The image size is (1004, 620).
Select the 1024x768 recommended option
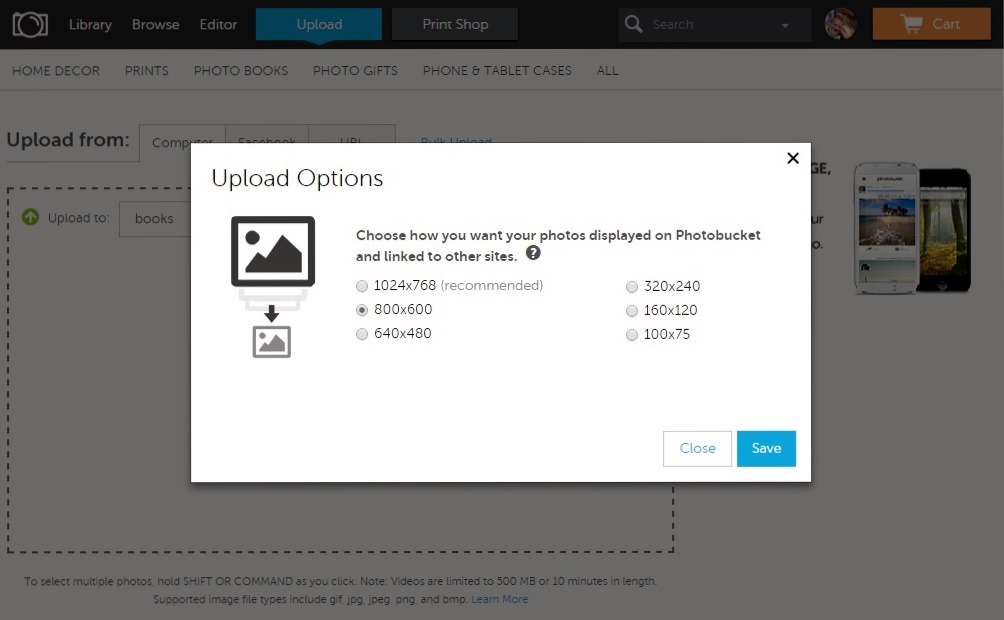(362, 286)
